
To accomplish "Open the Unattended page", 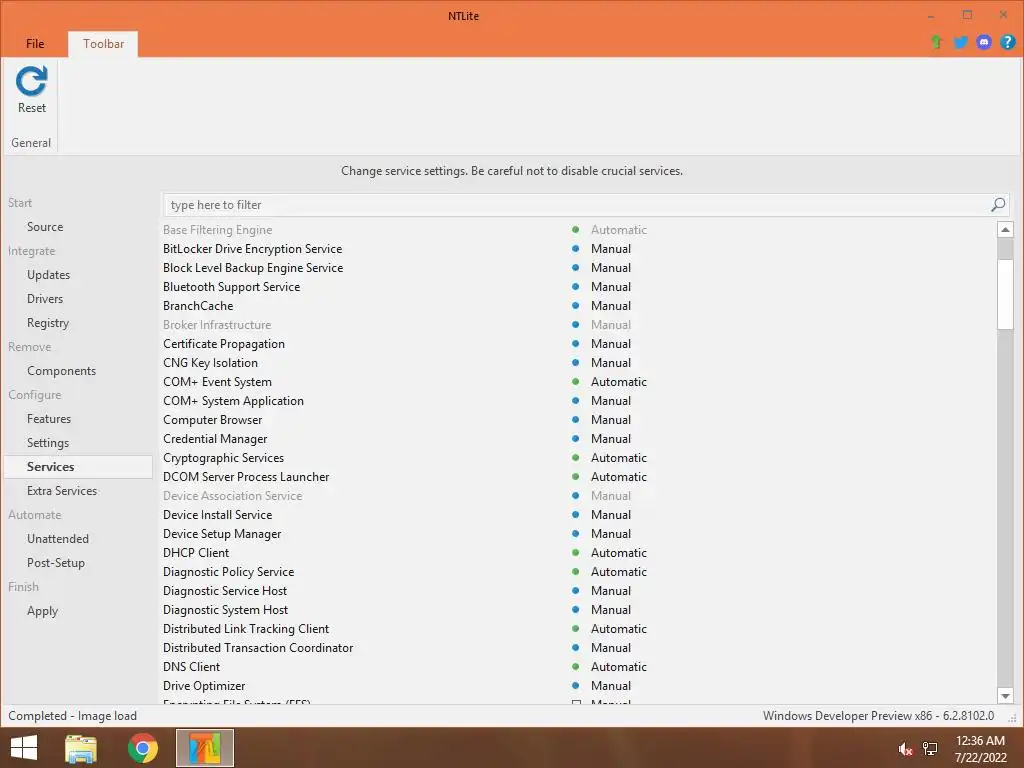I will pos(58,539).
